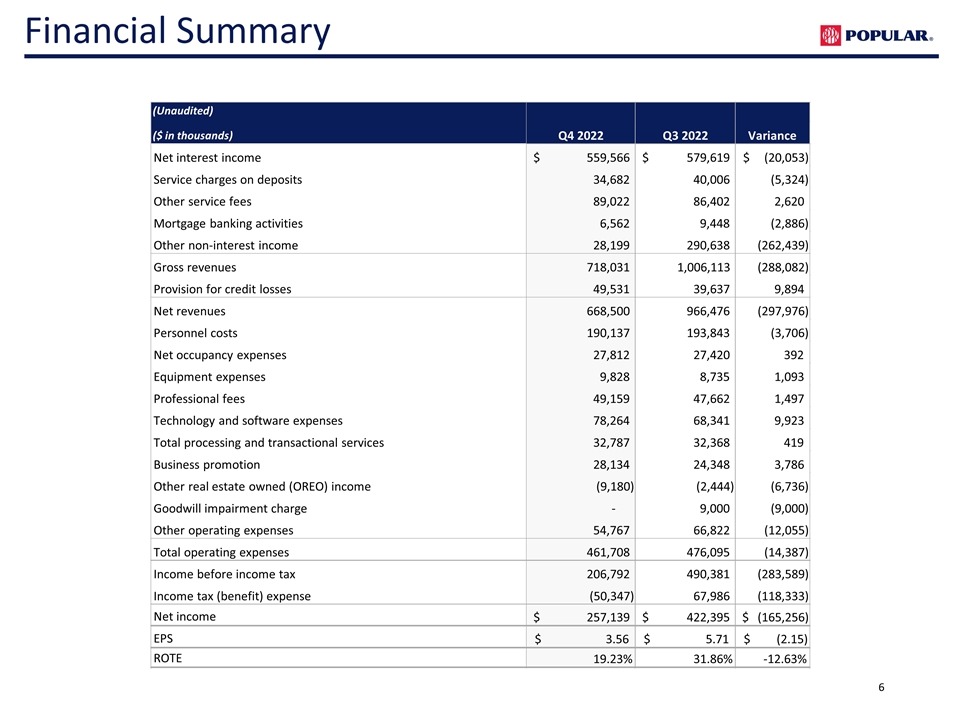Viewport: 960px width, 720px height.
Task: Select the Technology and software expenses label
Action: click(x=247, y=421)
